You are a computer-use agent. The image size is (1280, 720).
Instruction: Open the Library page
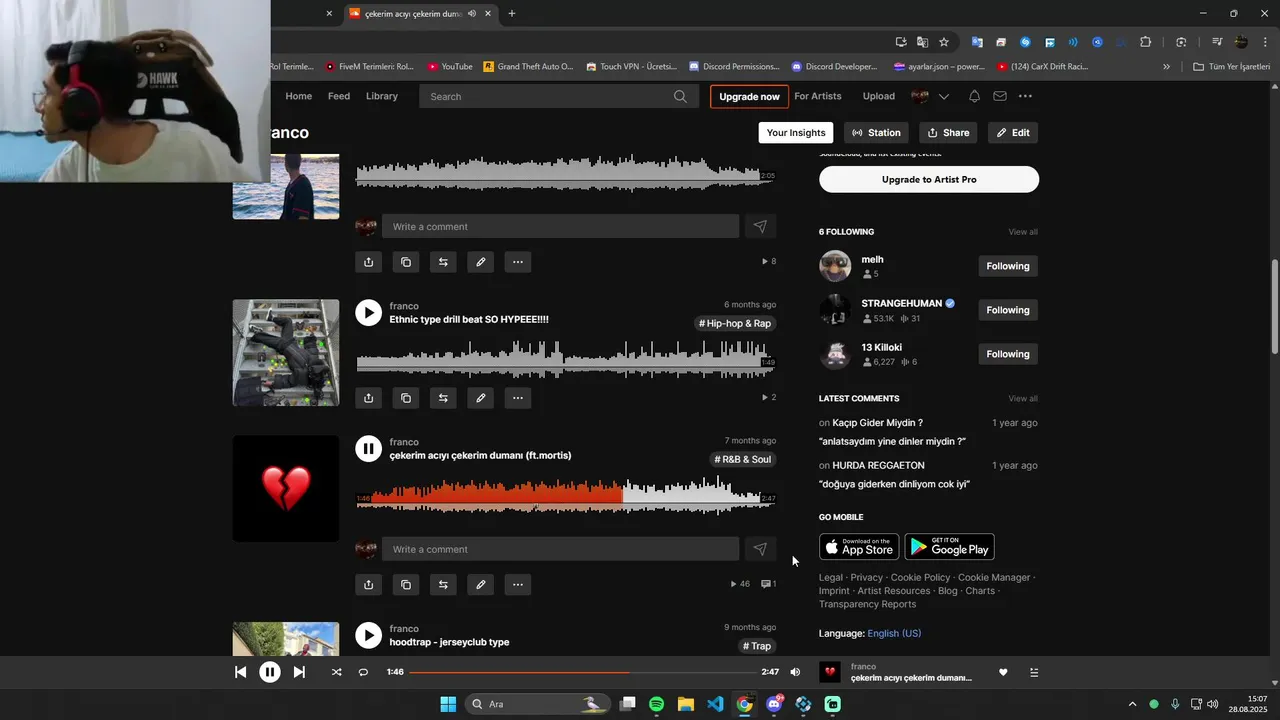(x=382, y=96)
